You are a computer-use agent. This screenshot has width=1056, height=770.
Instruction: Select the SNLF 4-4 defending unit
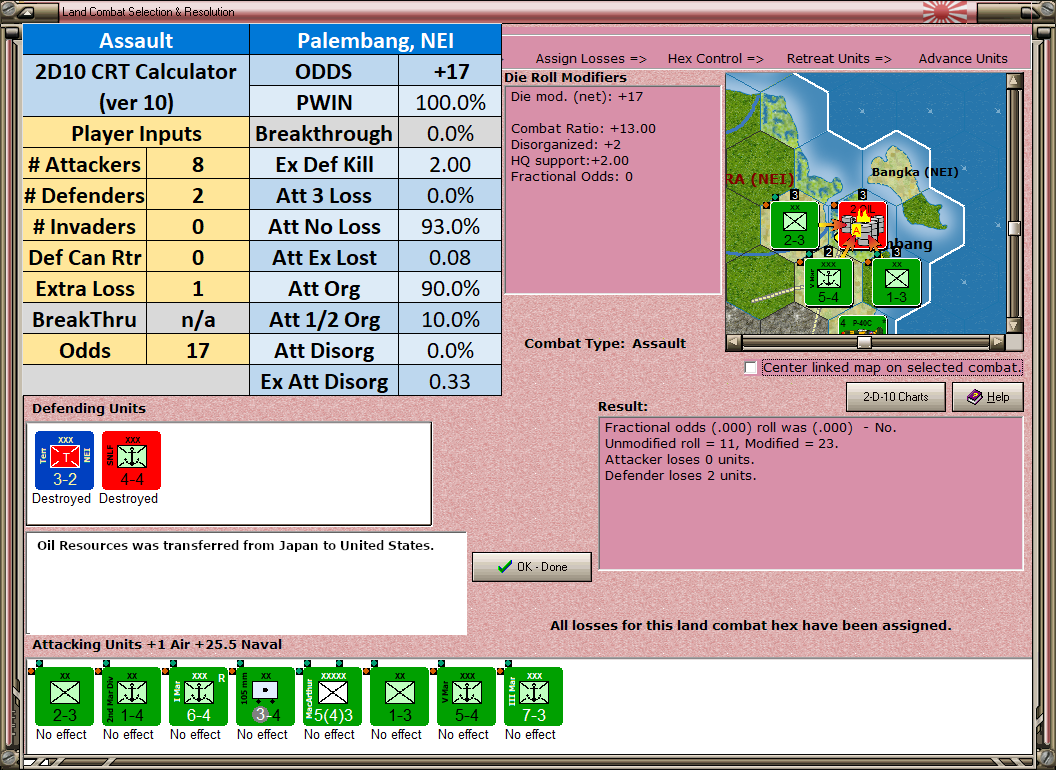click(131, 460)
